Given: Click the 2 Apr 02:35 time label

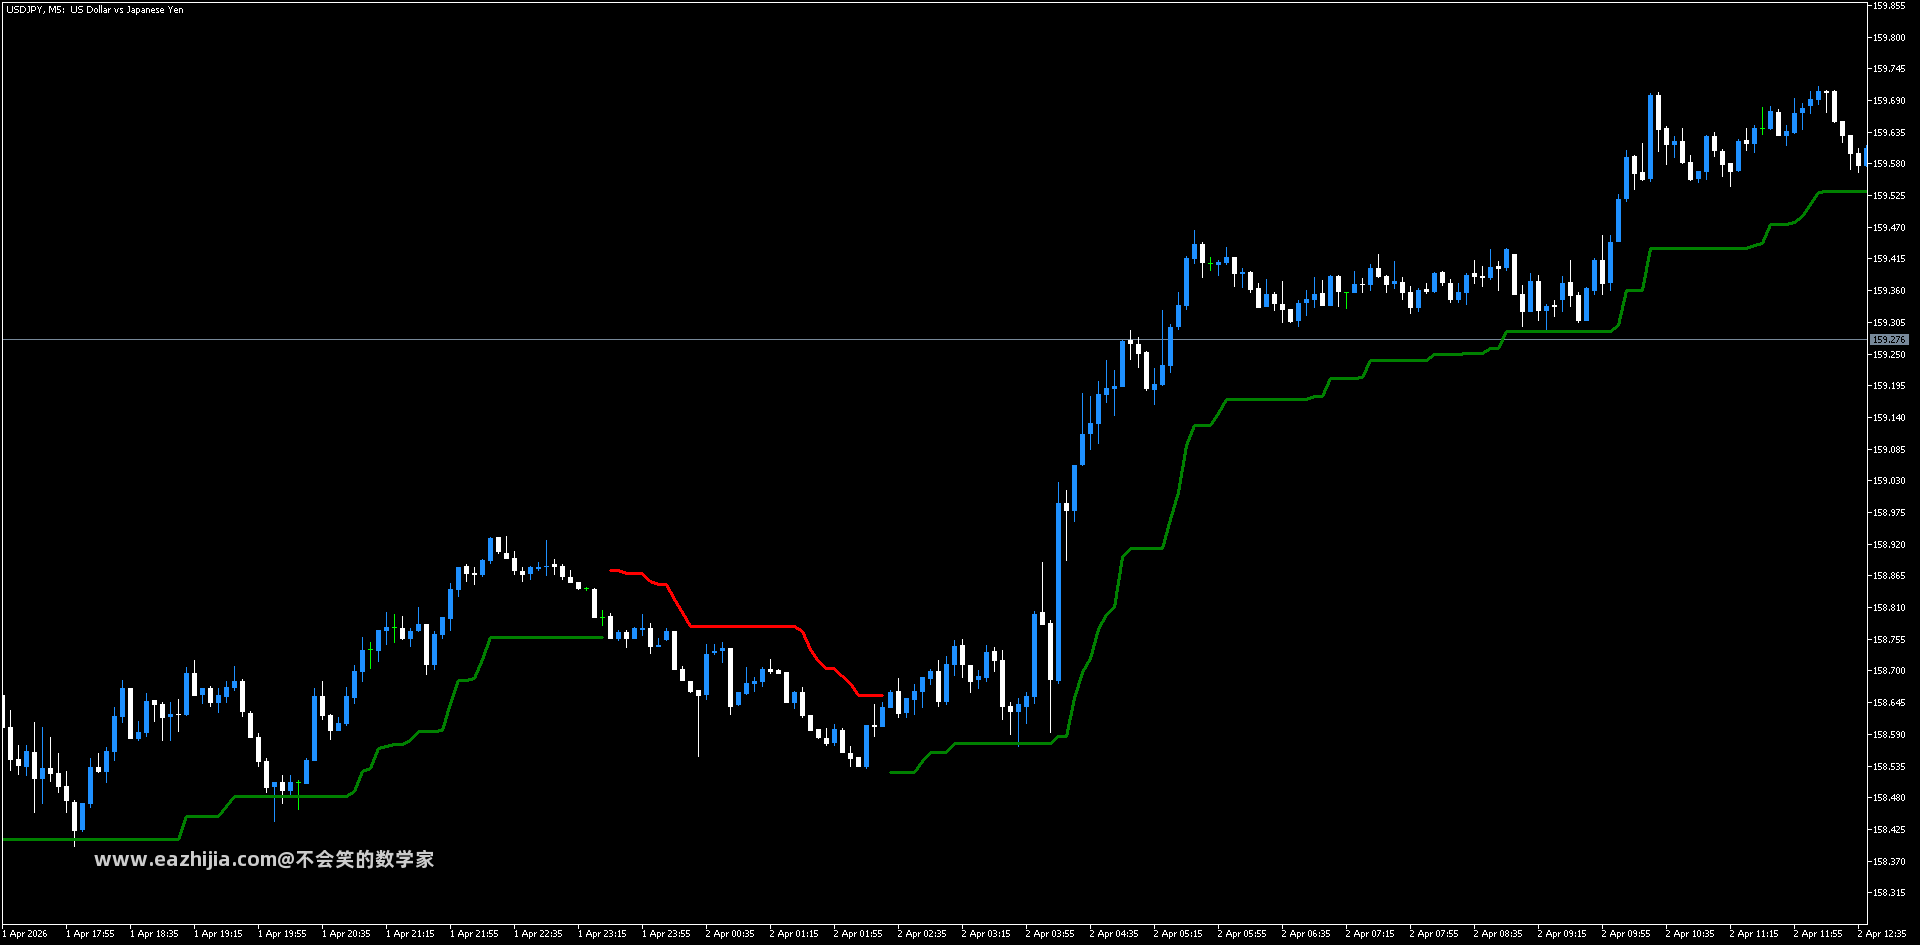Looking at the screenshot, I should click(x=922, y=934).
